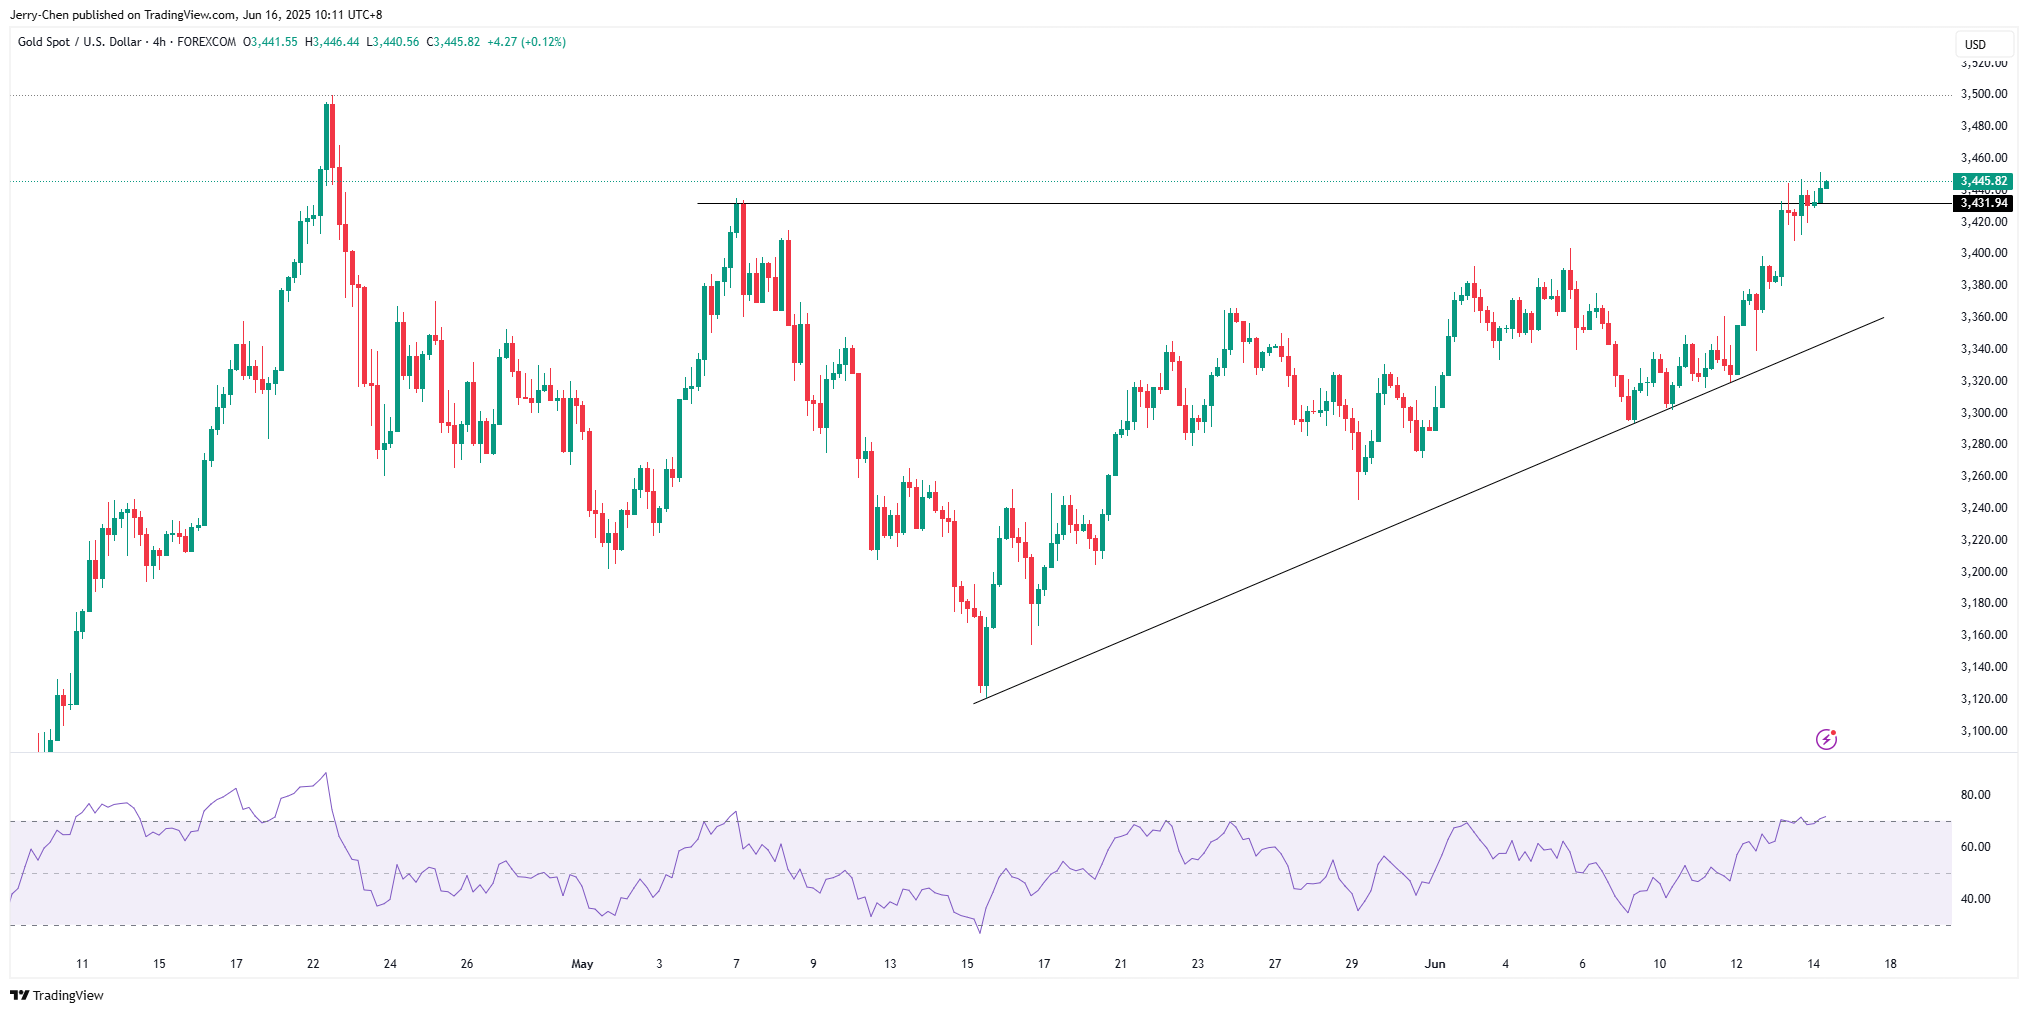Click the 80.00 level on RSI scale
The image size is (2028, 1013).
tap(1975, 795)
